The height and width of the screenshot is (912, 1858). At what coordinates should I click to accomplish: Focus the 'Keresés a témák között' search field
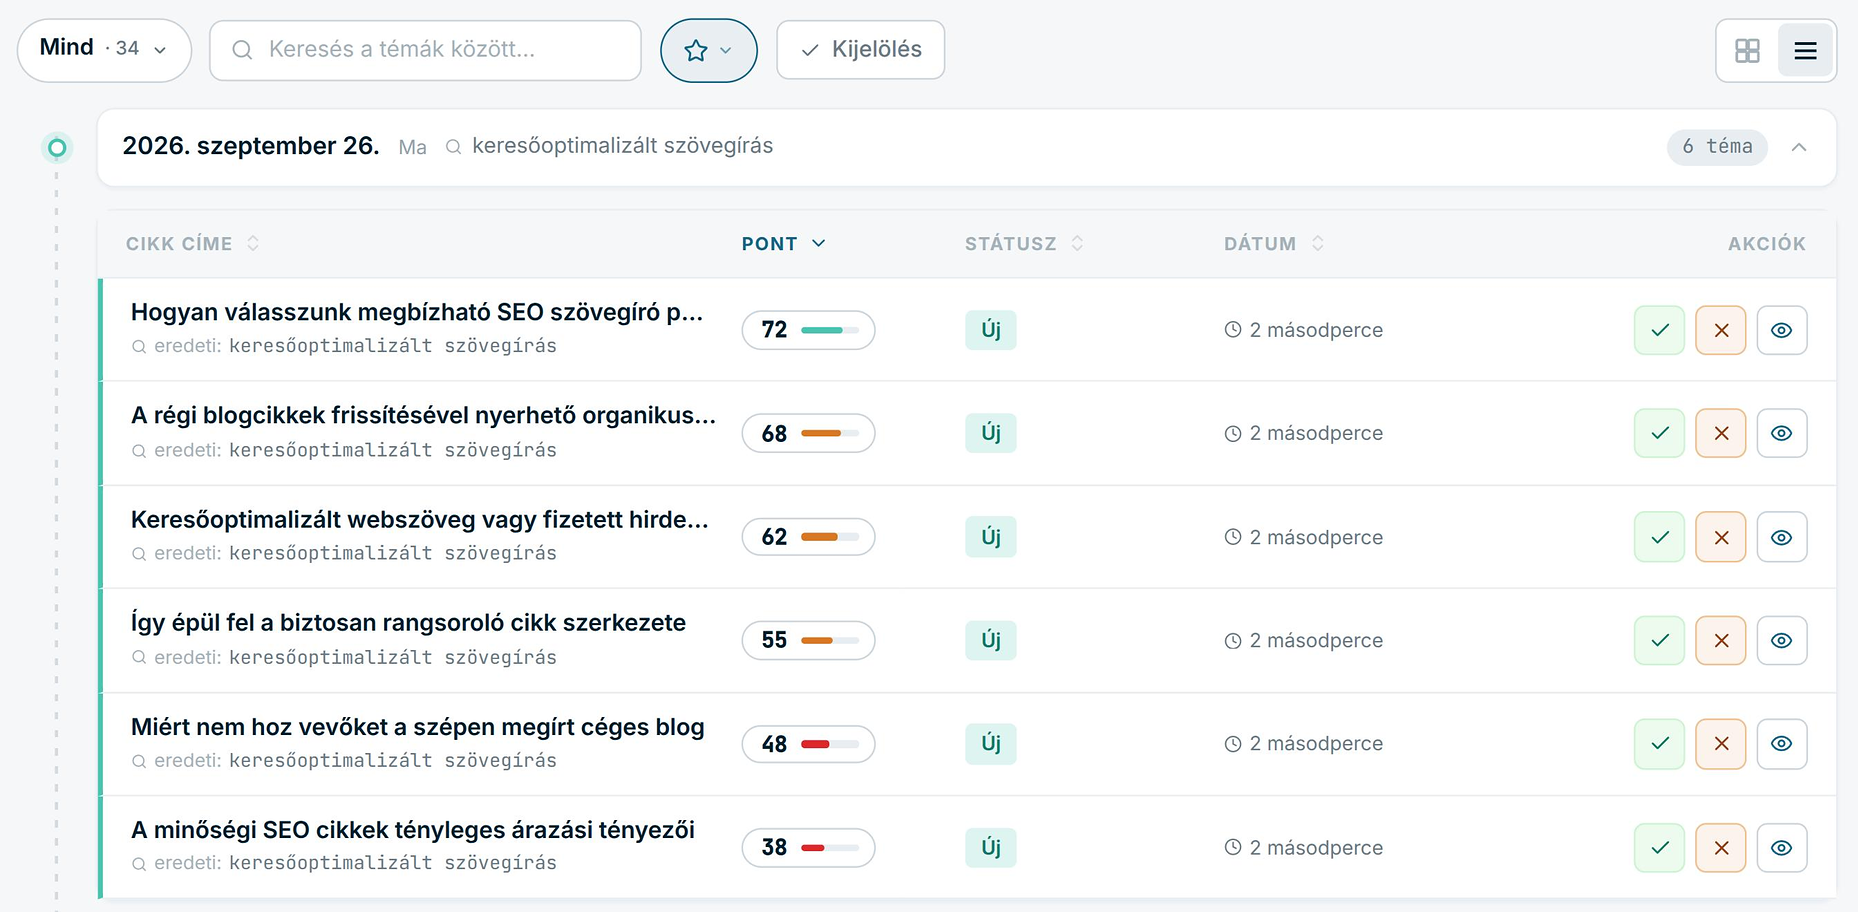point(425,50)
